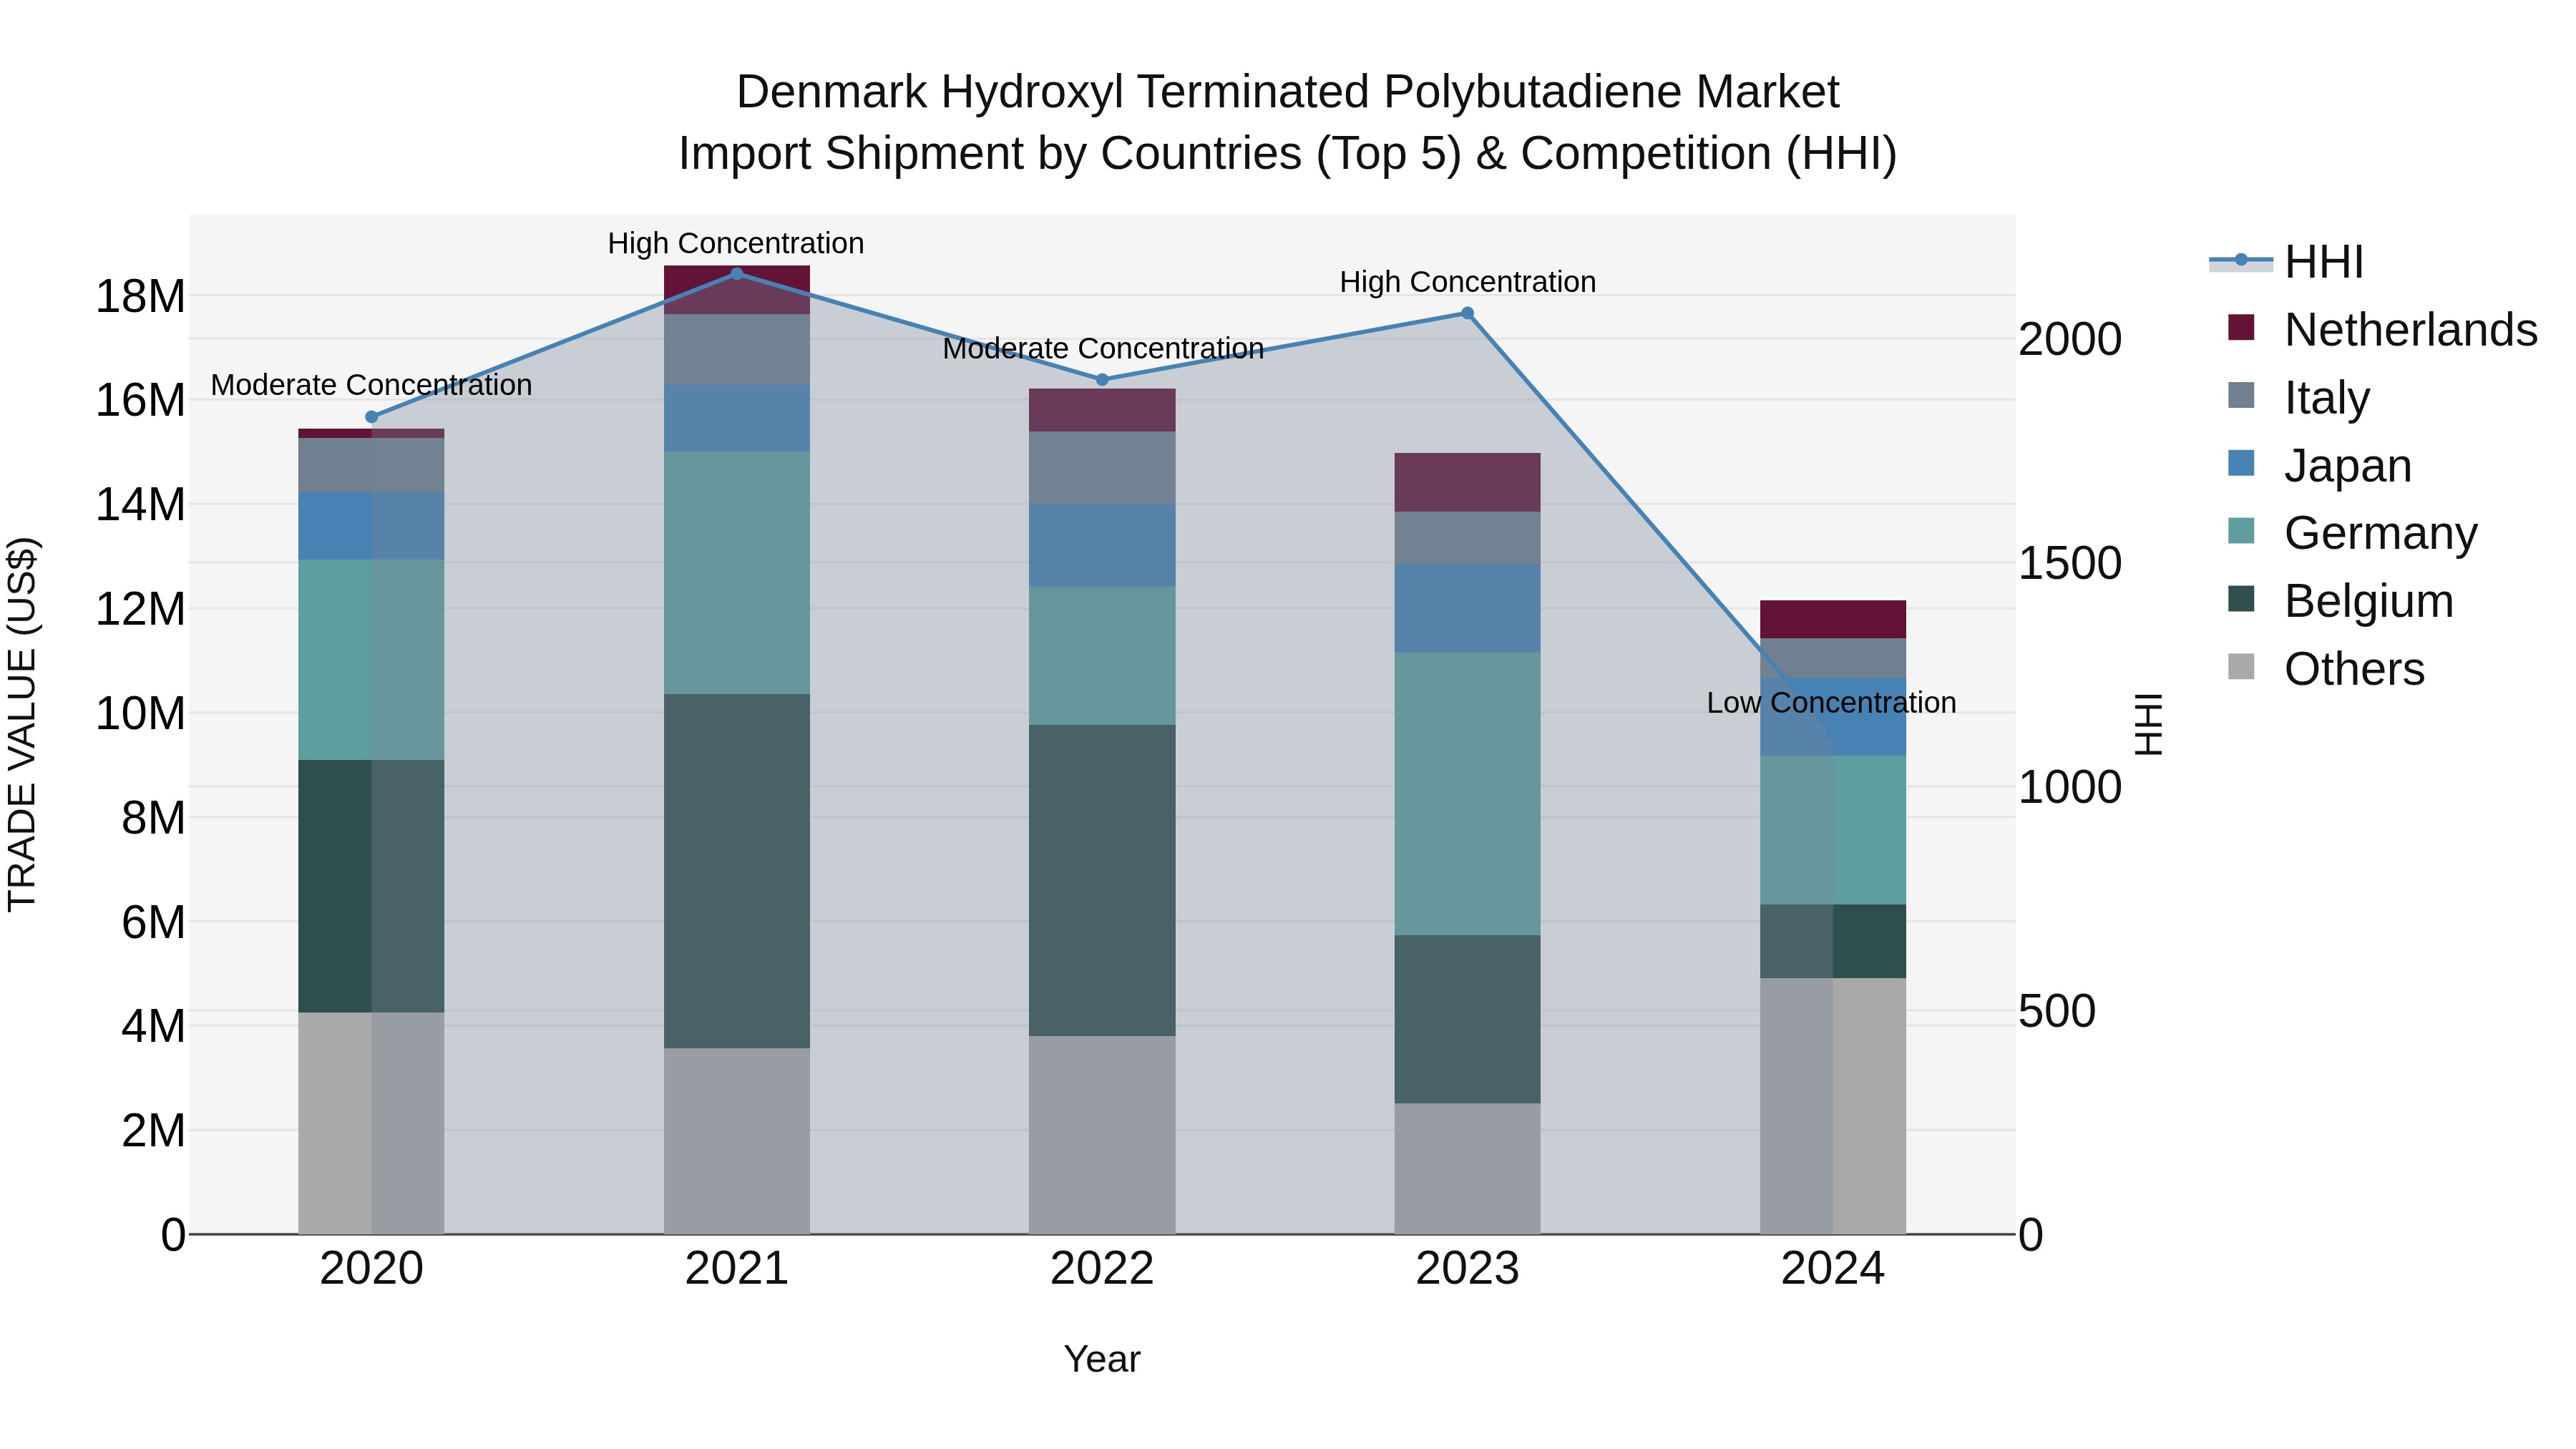Click the HHI data point for 2023
2576x1449 pixels.
[1468, 313]
